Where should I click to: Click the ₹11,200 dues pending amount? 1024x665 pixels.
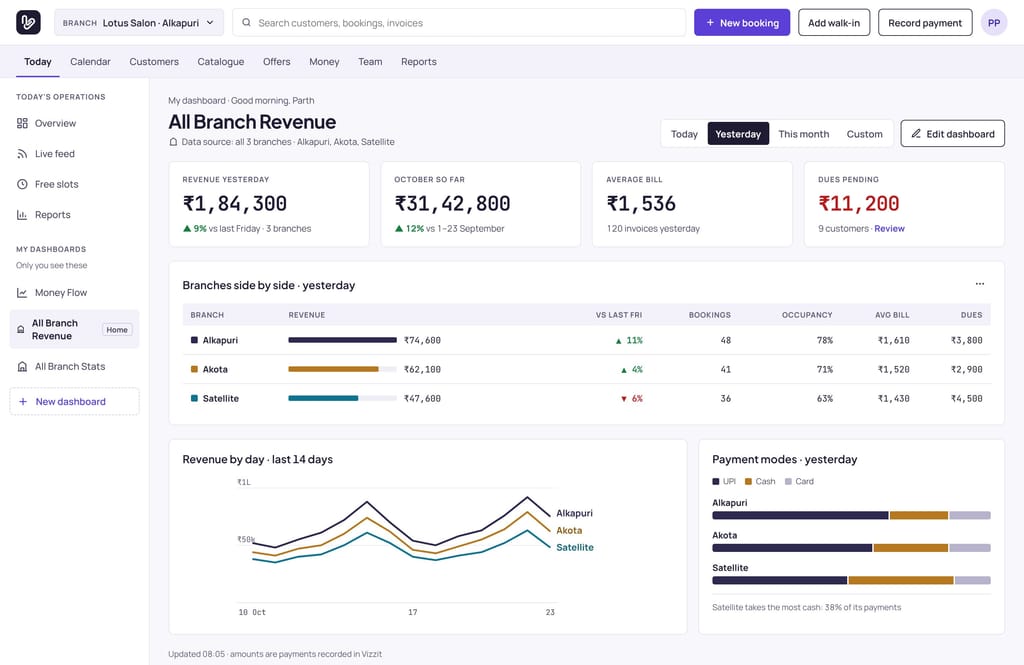click(859, 204)
